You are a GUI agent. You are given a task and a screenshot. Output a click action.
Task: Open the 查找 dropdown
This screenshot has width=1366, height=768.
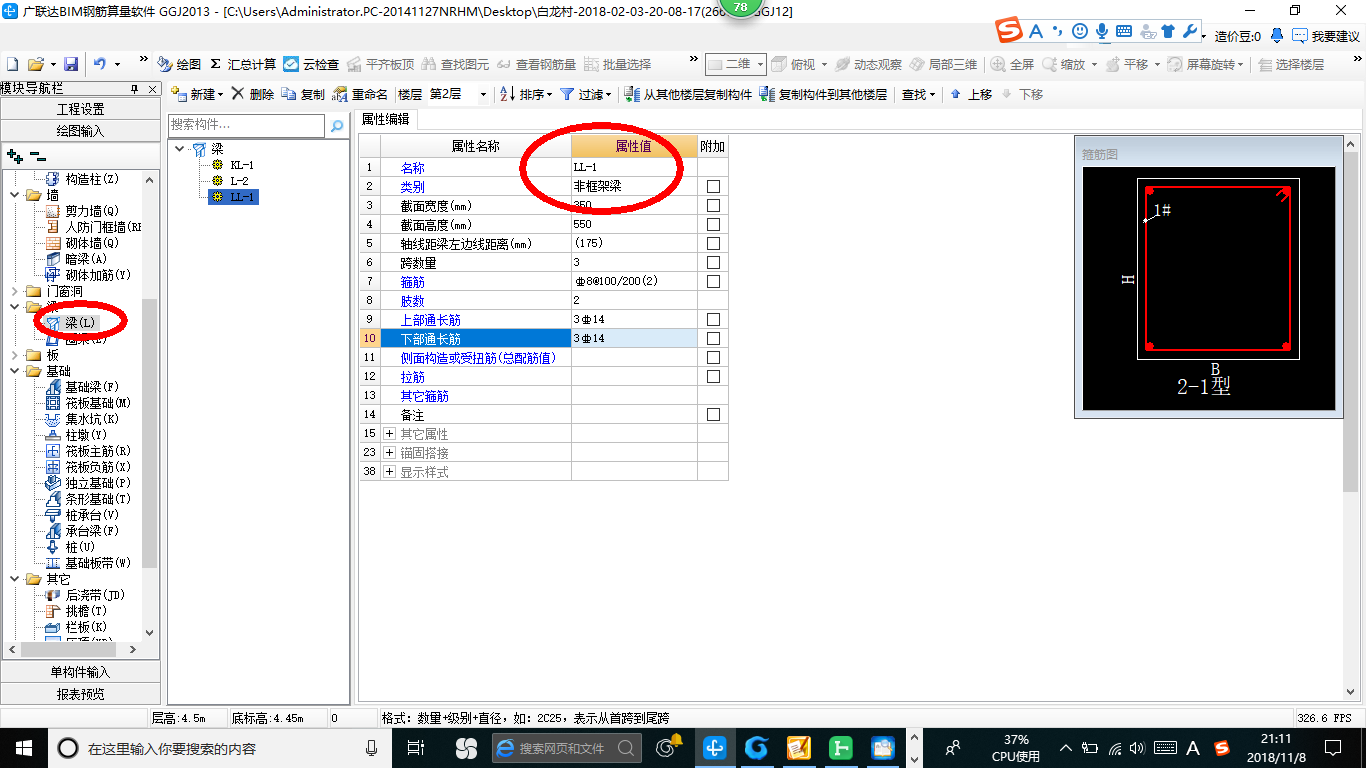click(x=919, y=94)
